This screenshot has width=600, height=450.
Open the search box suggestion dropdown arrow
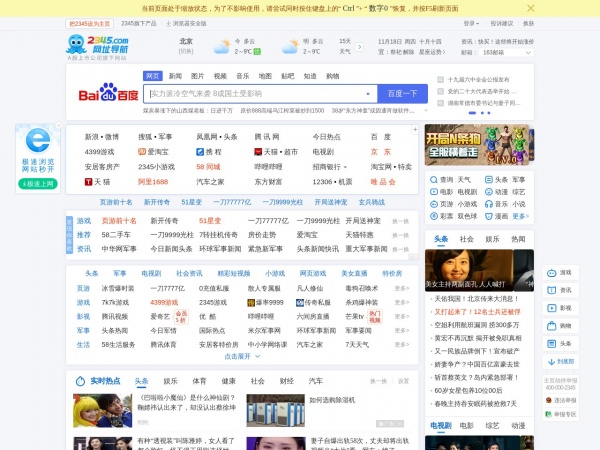pos(368,94)
